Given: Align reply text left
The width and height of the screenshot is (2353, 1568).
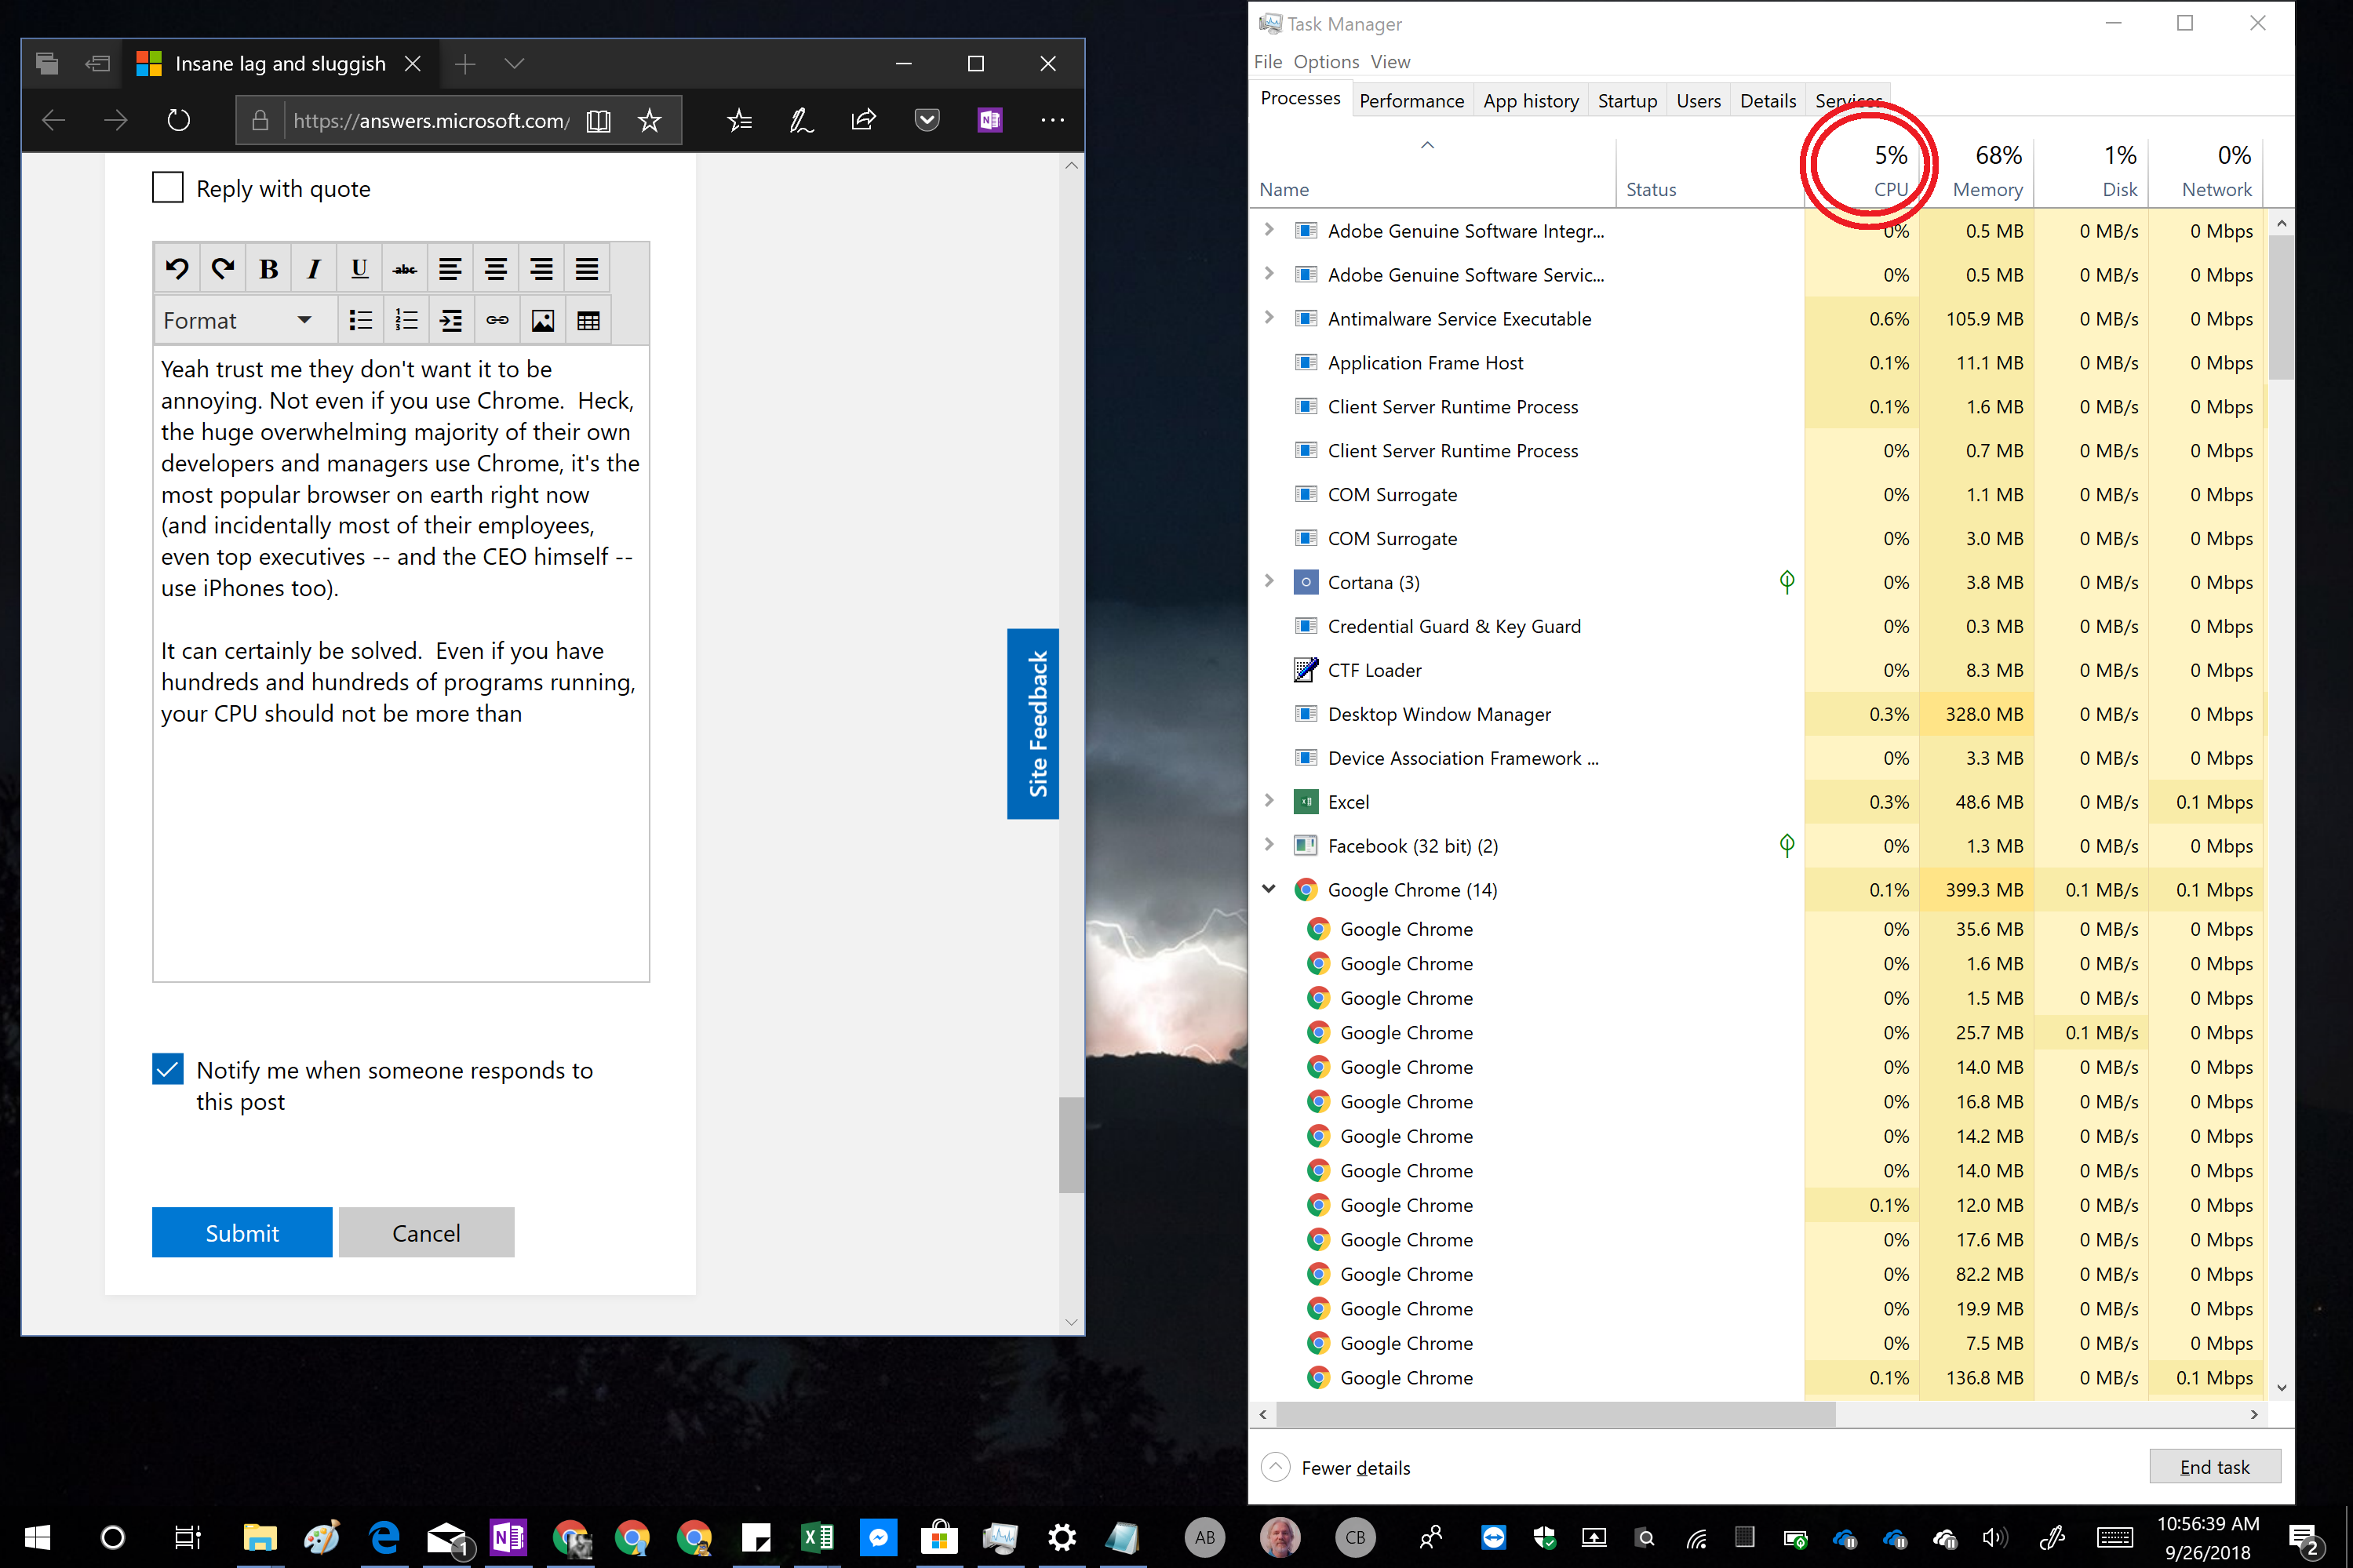Looking at the screenshot, I should (450, 268).
